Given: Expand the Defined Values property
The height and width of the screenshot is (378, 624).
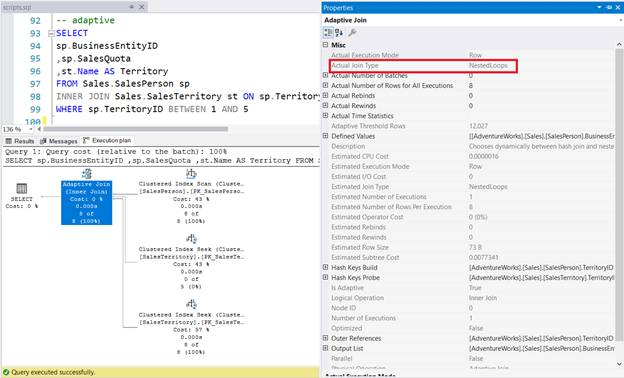Looking at the screenshot, I should 326,136.
